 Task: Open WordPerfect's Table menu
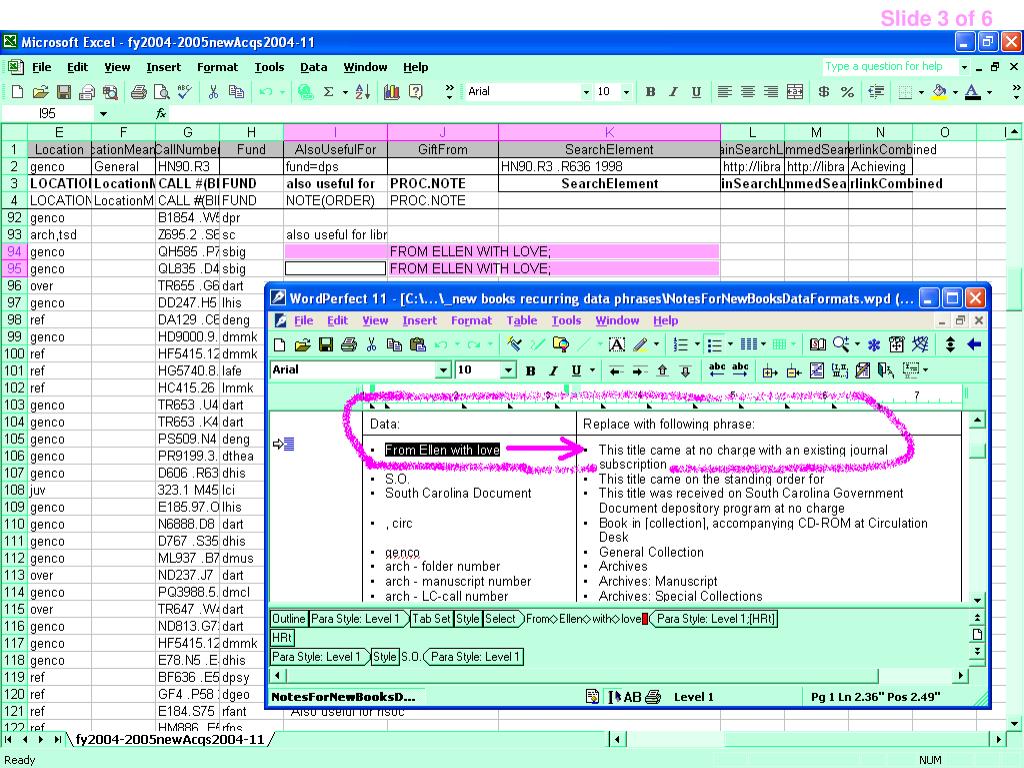(x=522, y=321)
